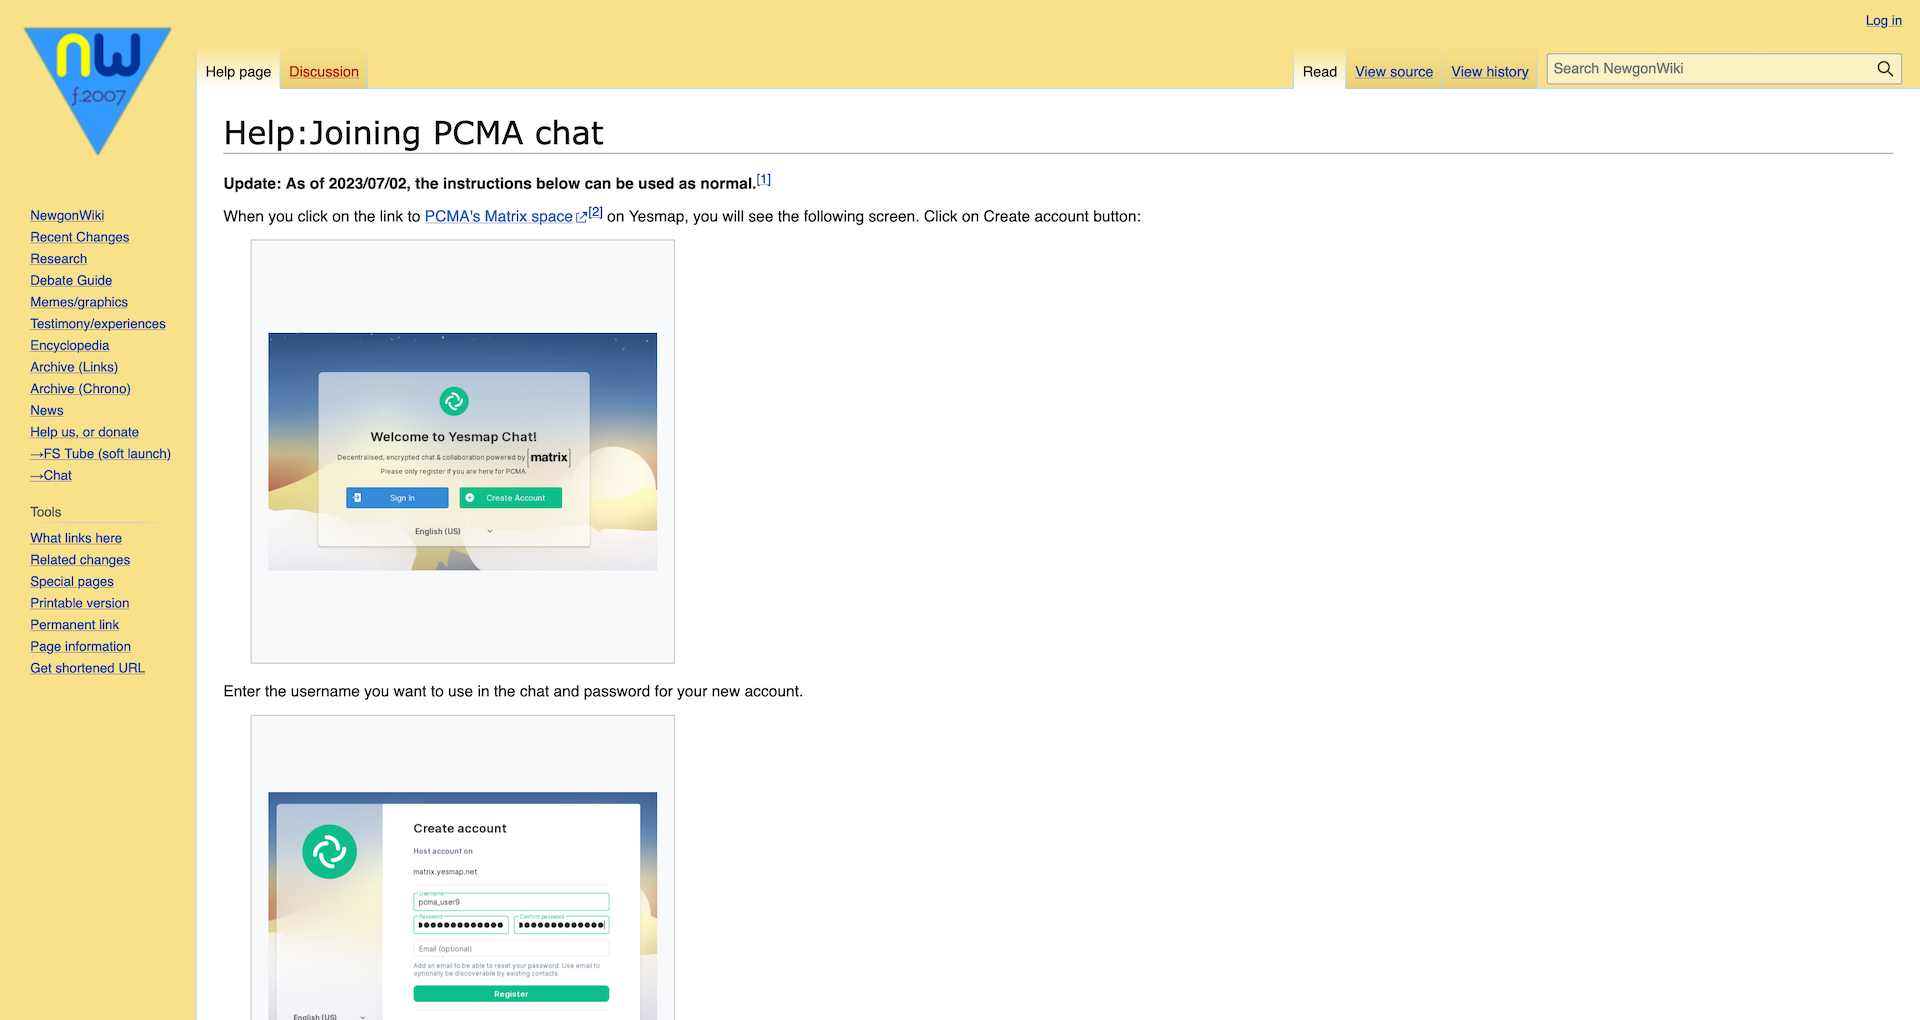
Task: Open the View source tab
Action: tap(1394, 72)
